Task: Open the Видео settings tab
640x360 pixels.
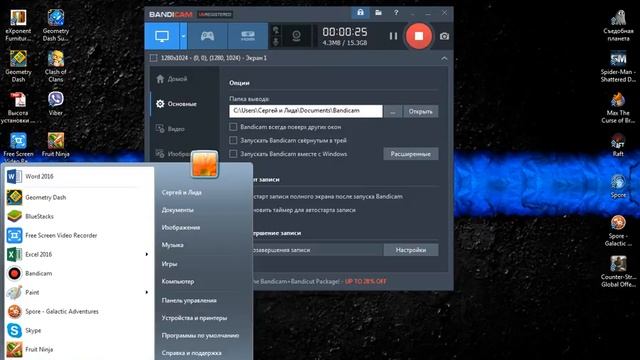Action: click(170, 129)
